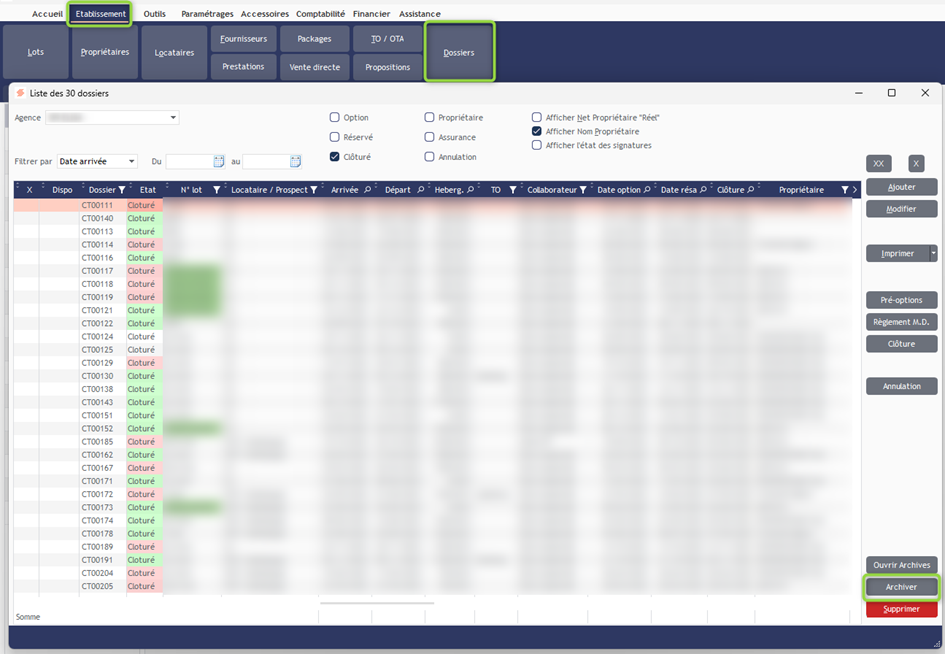The width and height of the screenshot is (945, 654).
Task: Open the Paramétrages menu
Action: [x=207, y=14]
